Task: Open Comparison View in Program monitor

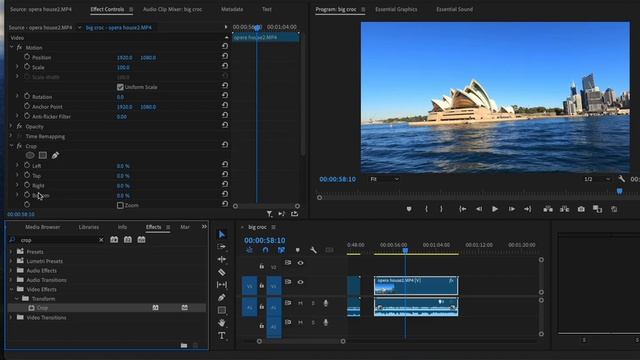Action: coord(597,209)
